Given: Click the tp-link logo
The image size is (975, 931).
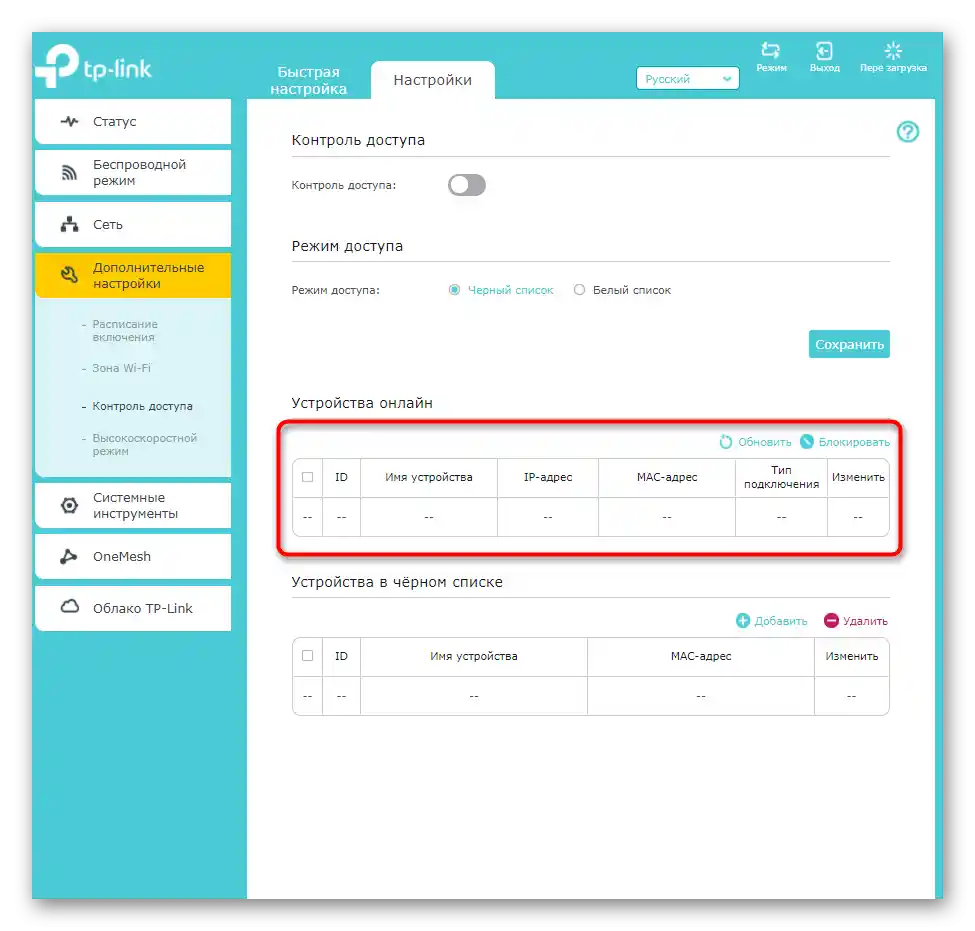Looking at the screenshot, I should pyautogui.click(x=93, y=66).
